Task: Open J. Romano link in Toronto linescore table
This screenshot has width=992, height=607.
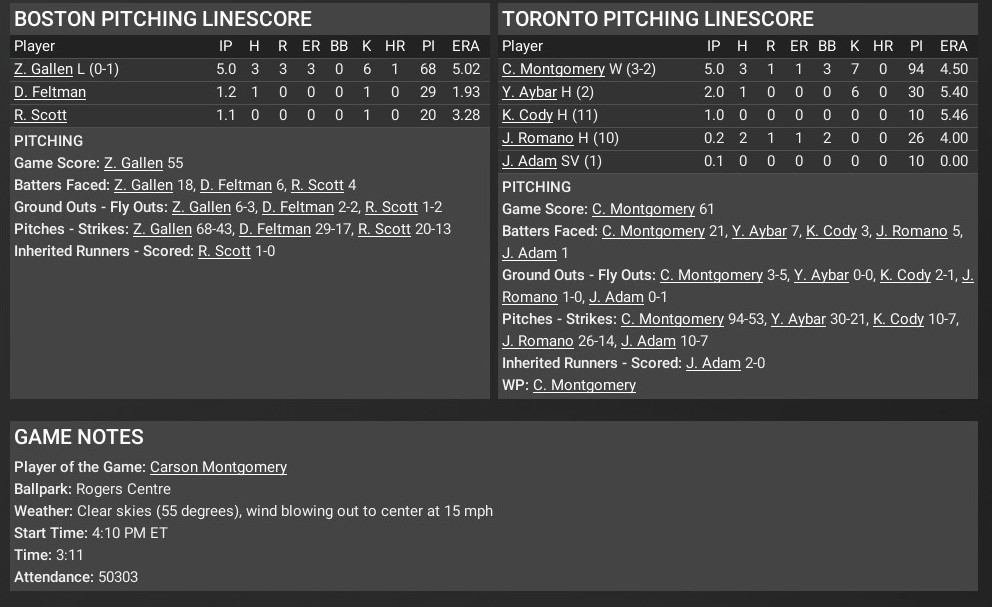Action: pos(537,138)
